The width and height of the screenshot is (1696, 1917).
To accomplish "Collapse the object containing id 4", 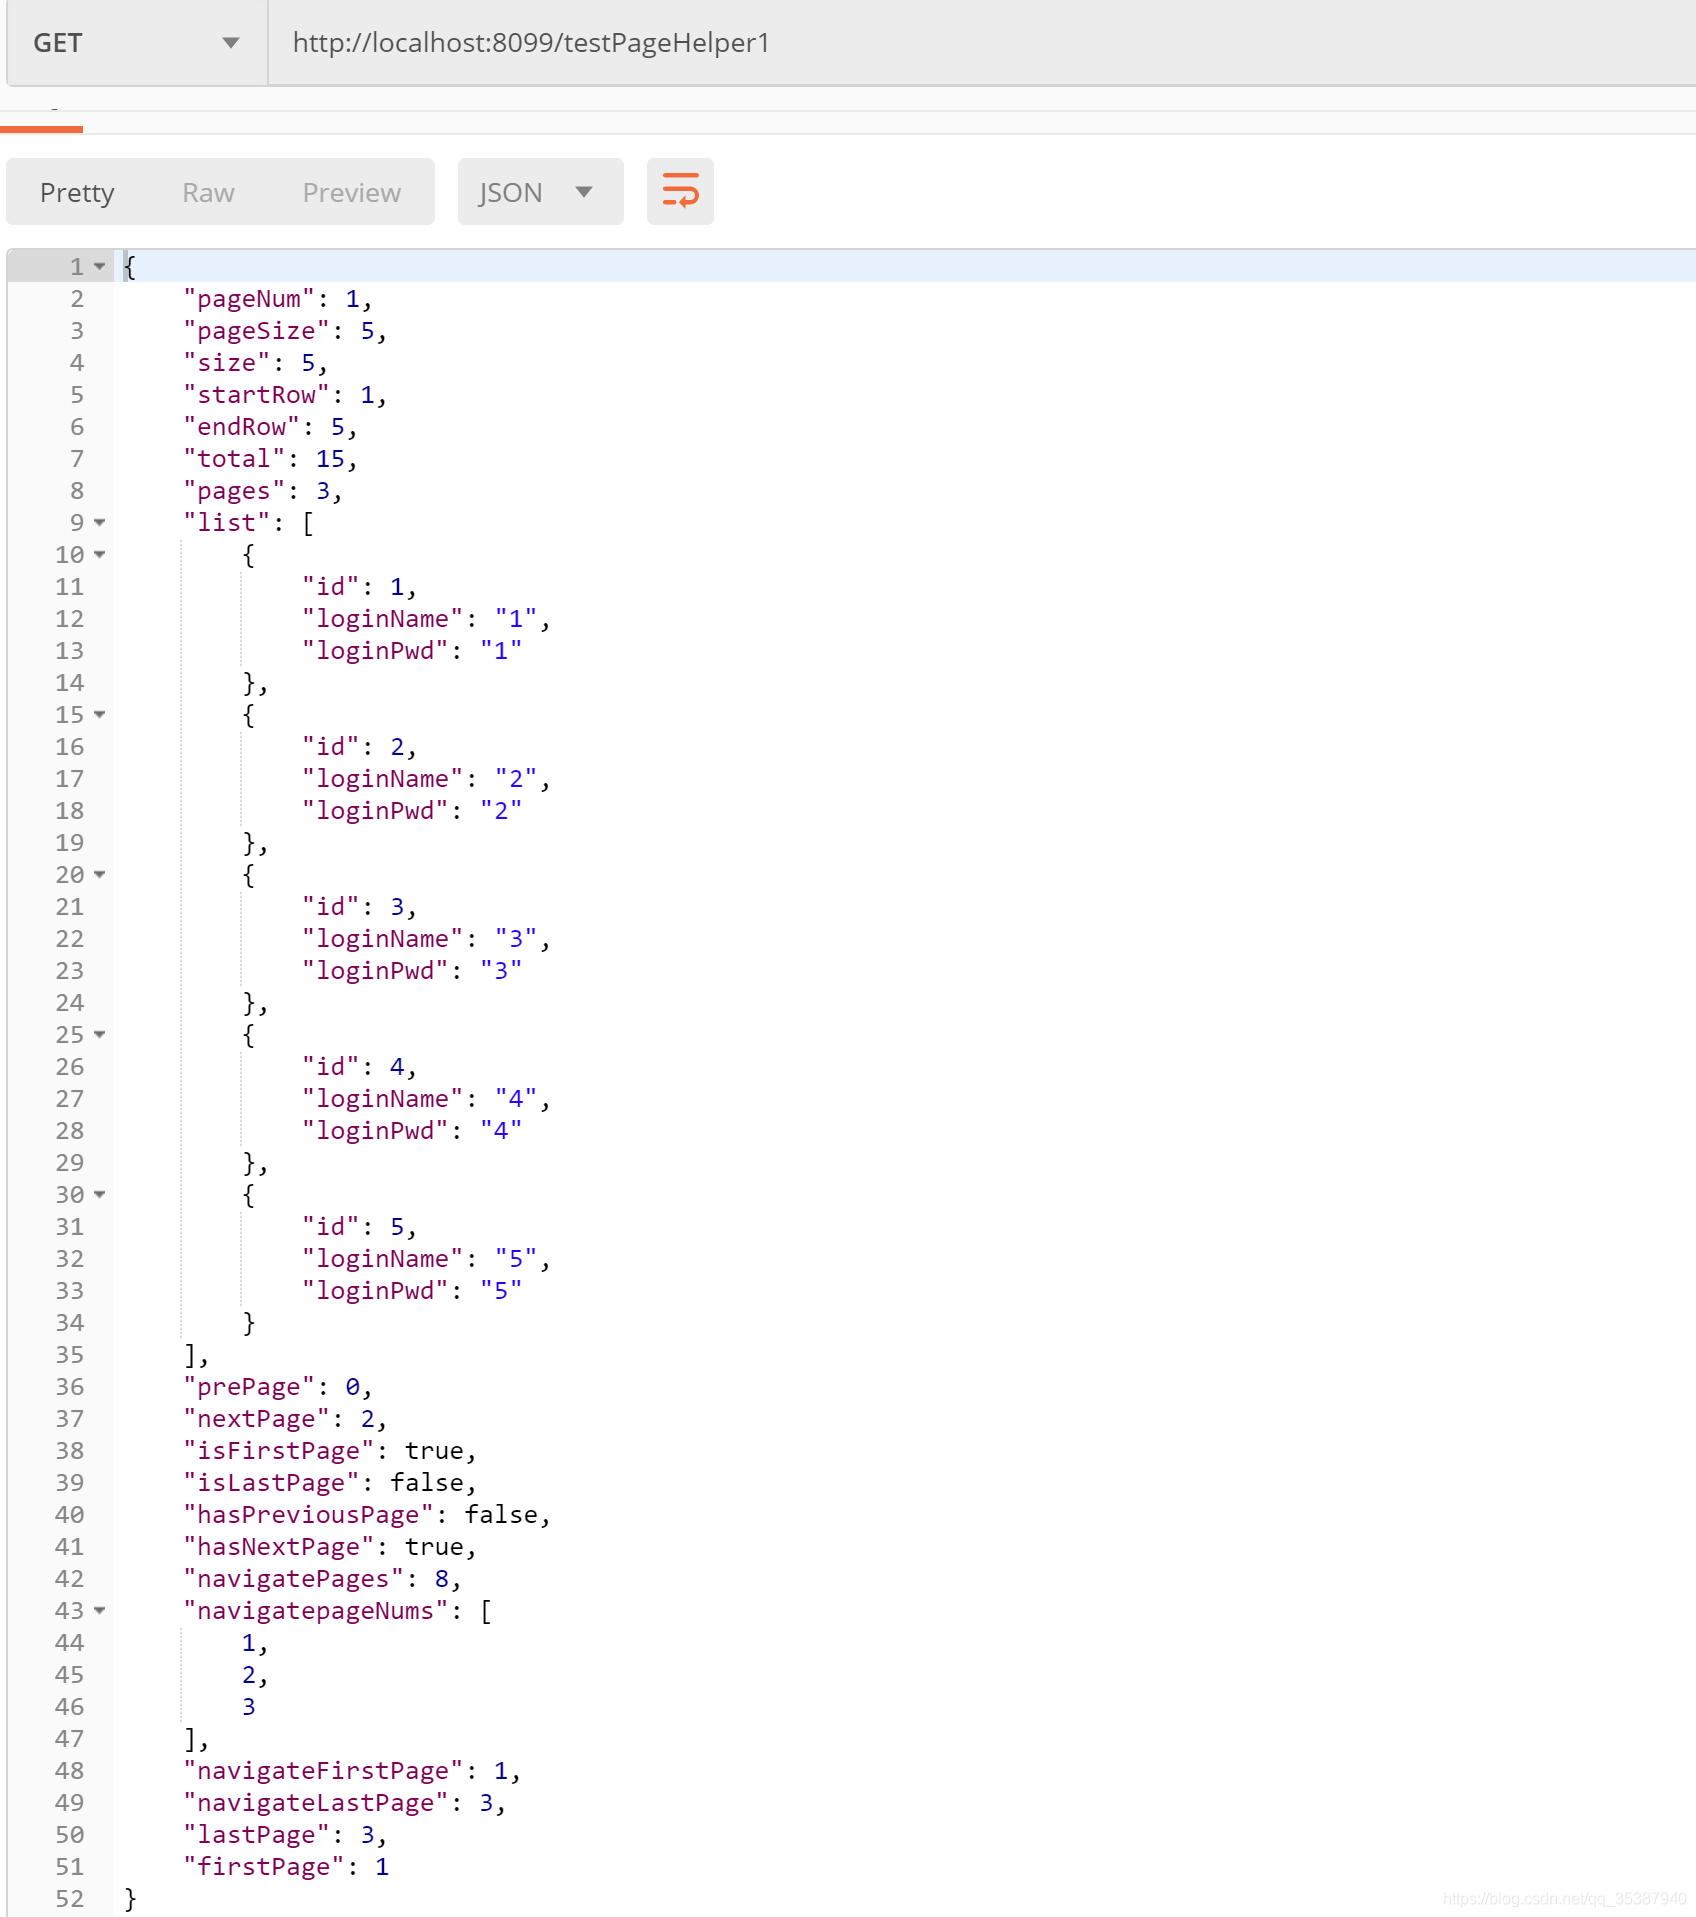I will tap(98, 1034).
